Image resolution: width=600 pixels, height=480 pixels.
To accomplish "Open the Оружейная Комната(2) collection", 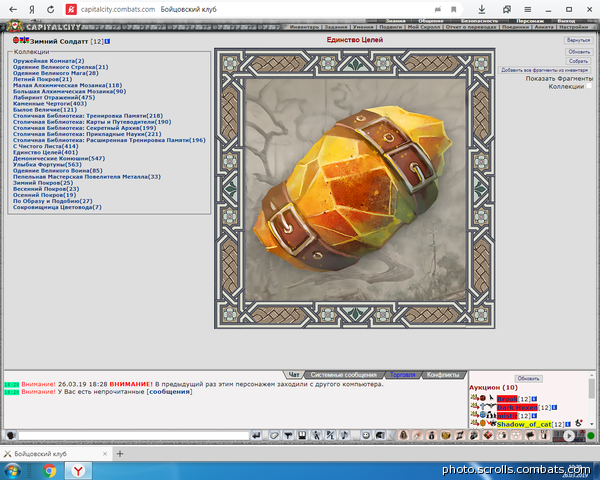I will [x=49, y=61].
